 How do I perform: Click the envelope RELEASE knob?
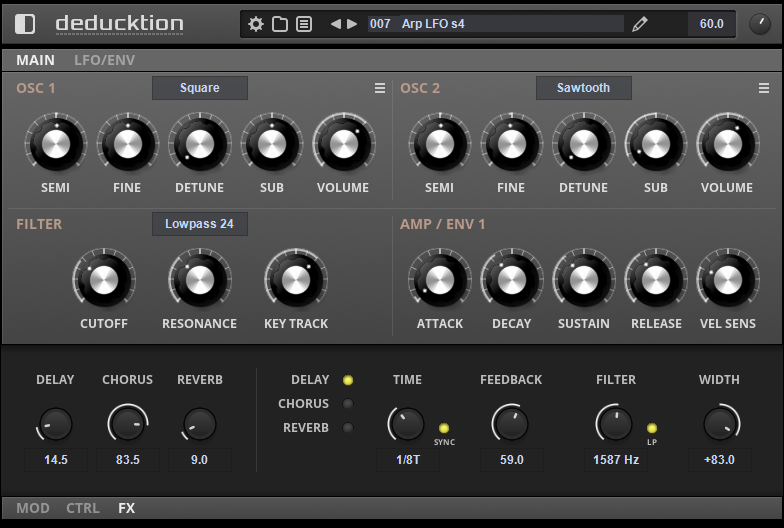click(656, 280)
